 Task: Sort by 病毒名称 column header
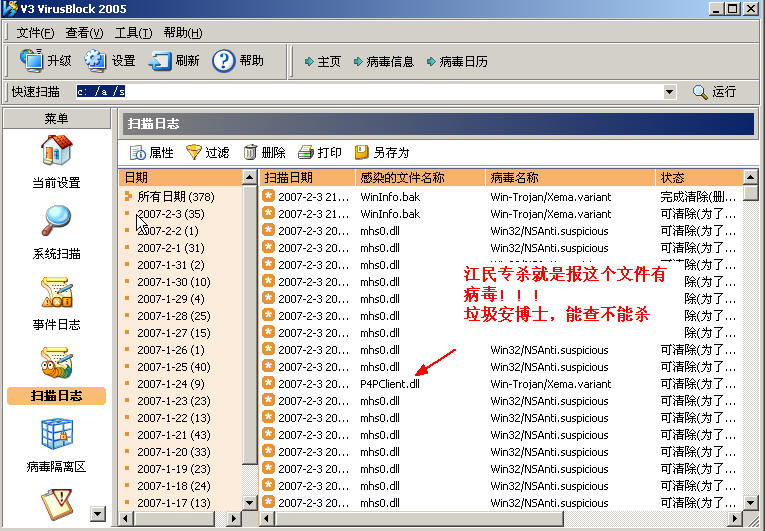(570, 178)
